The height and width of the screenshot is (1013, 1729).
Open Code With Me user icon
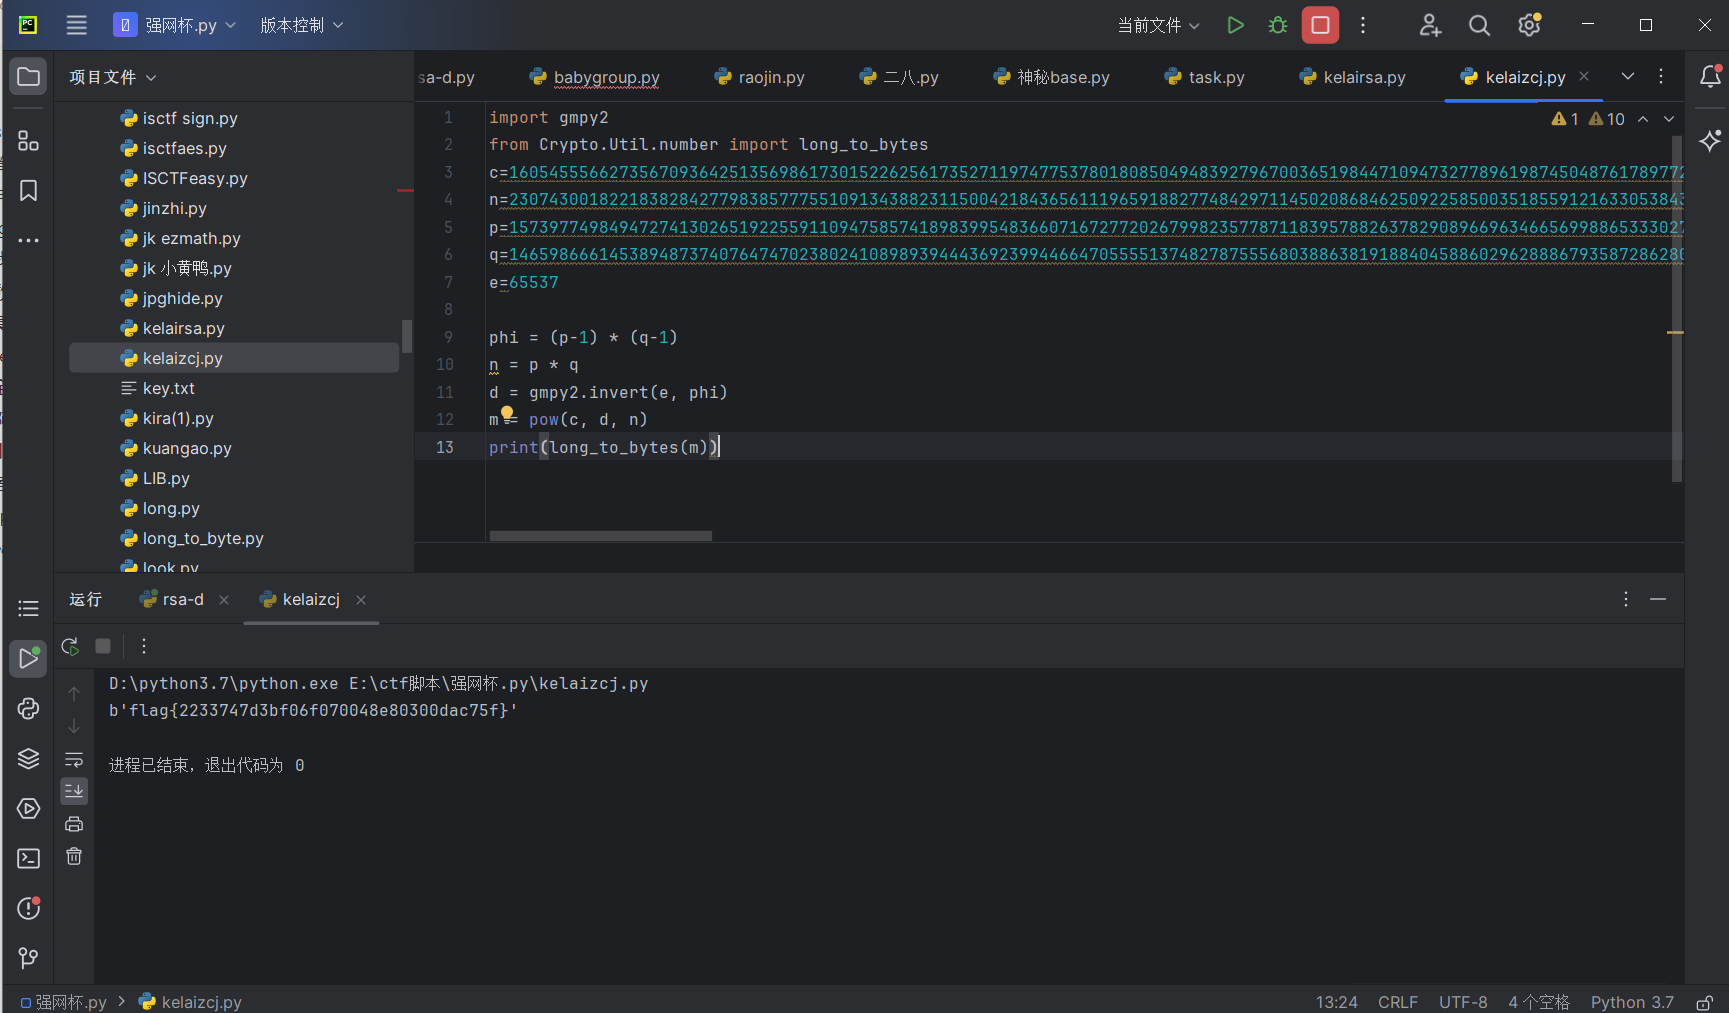tap(1430, 25)
